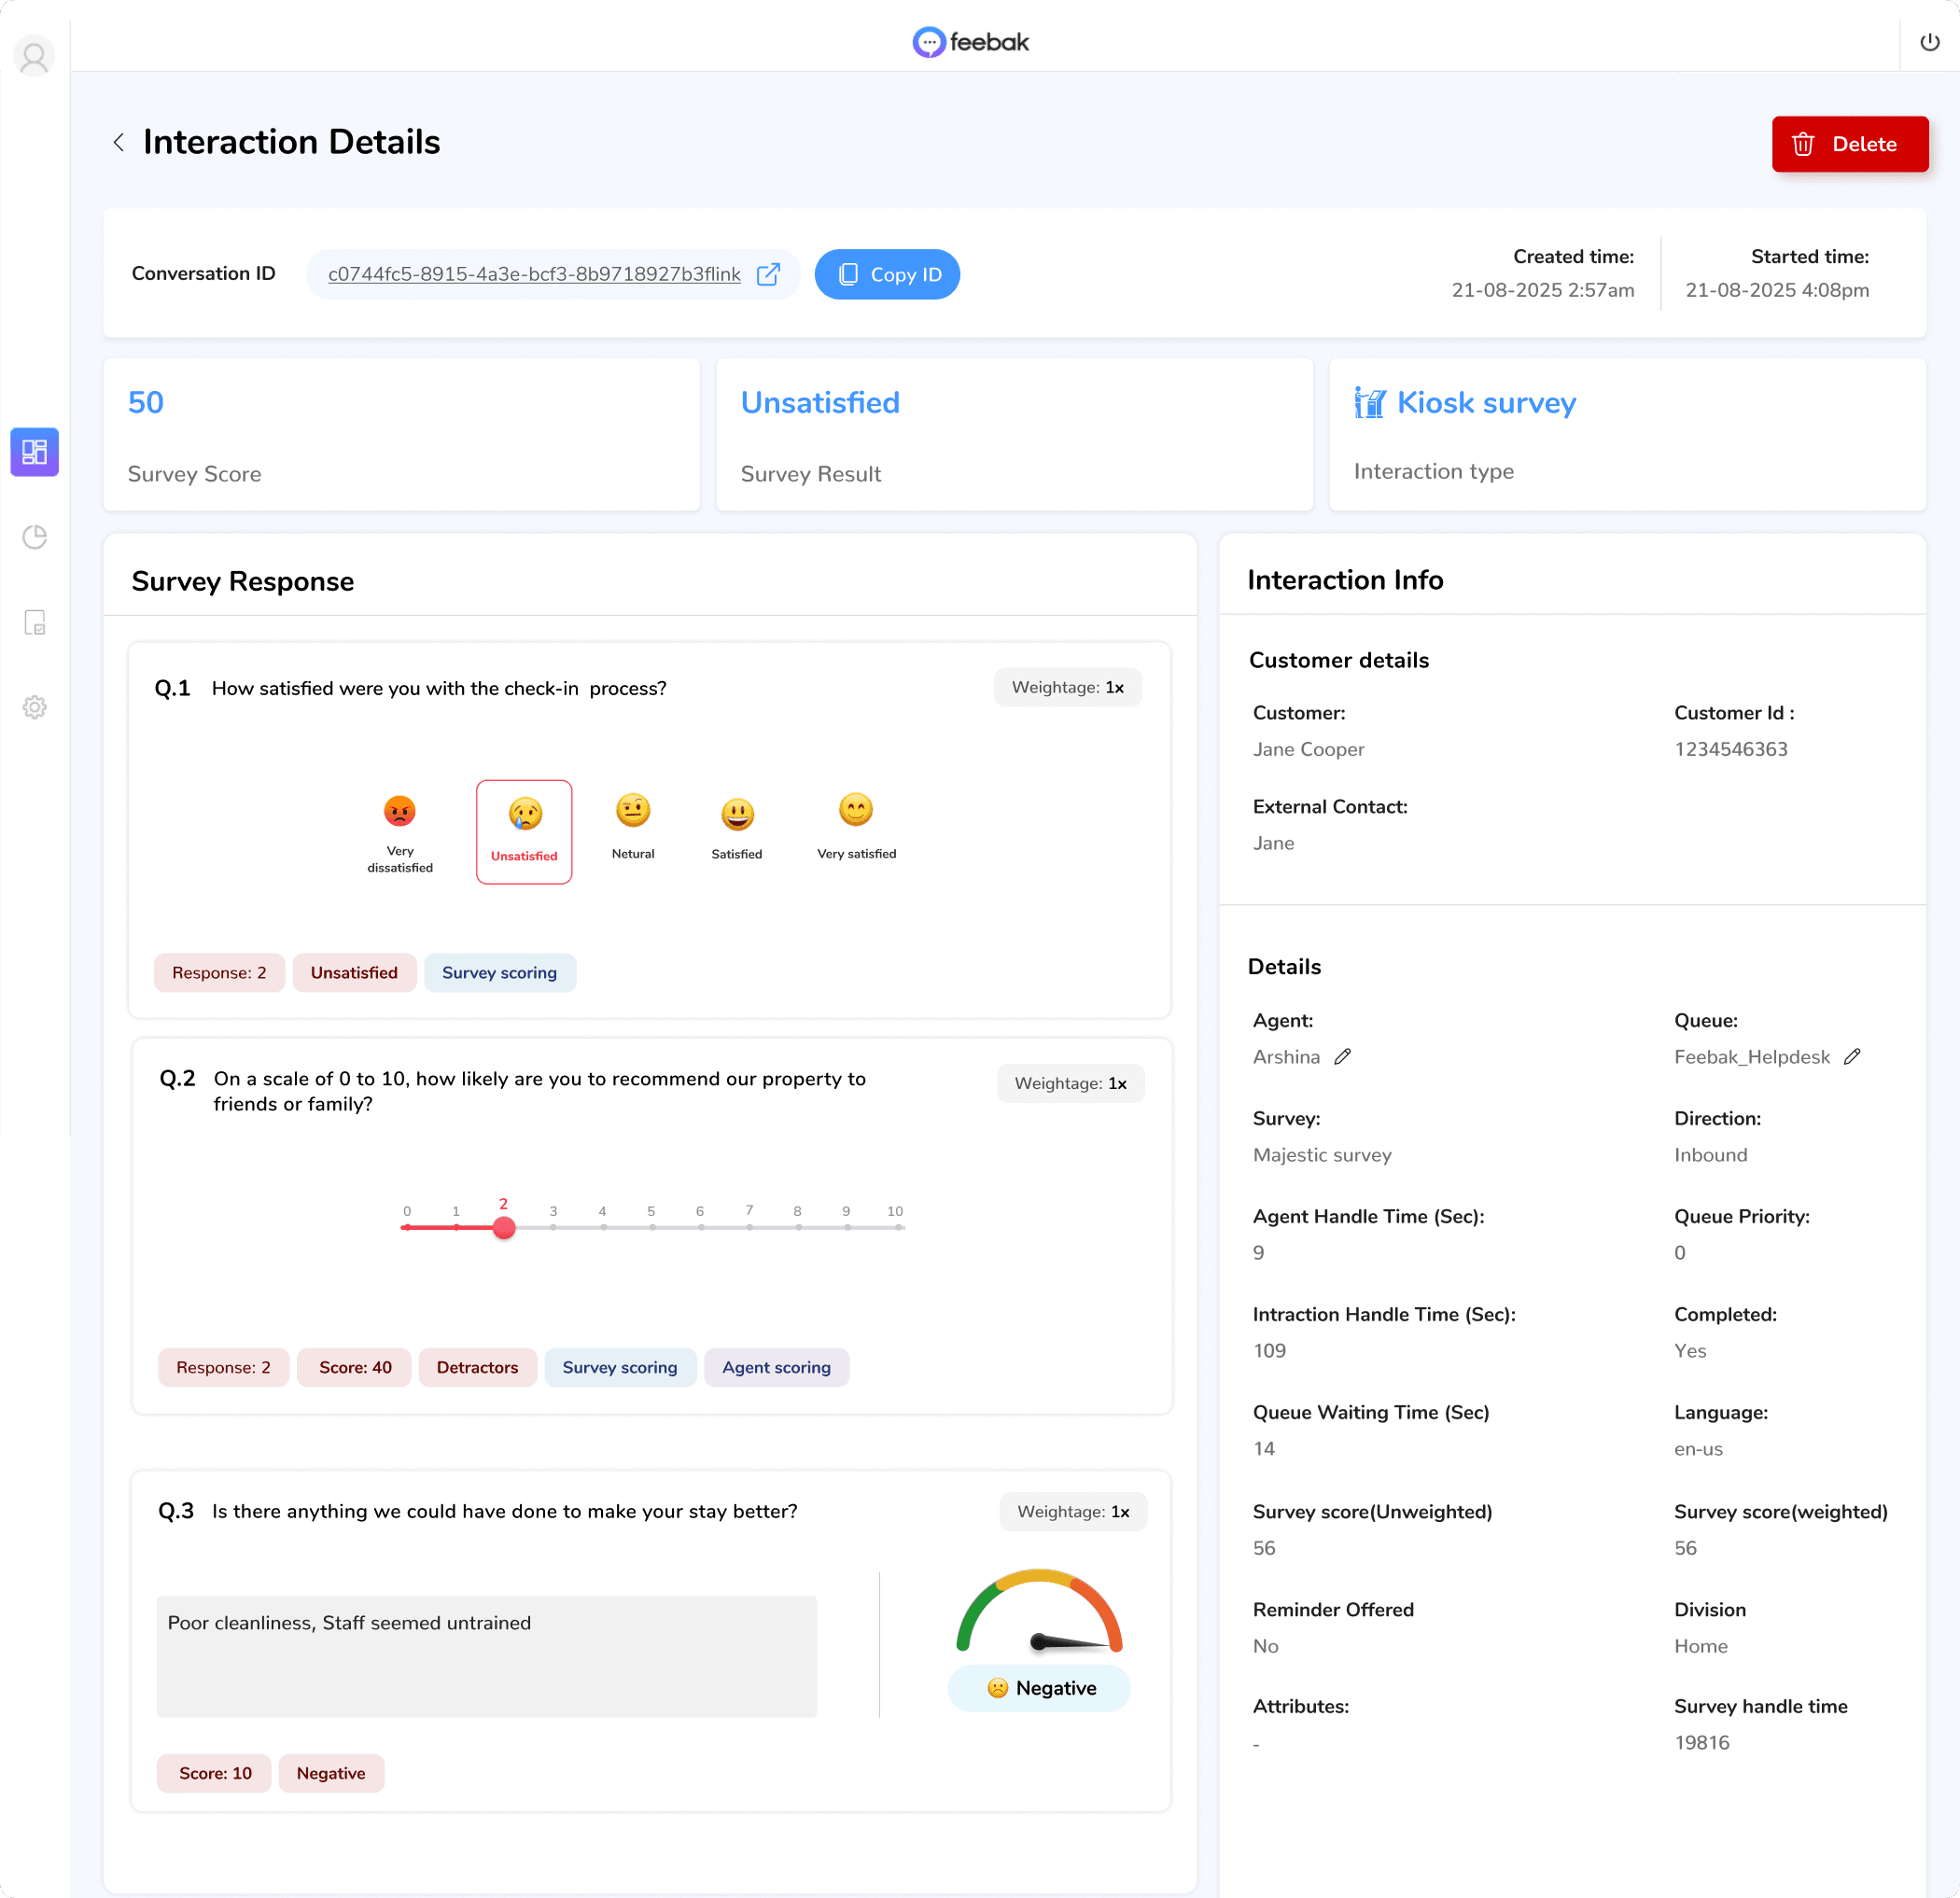Click the Score: 10 tag
The height and width of the screenshot is (1898, 1960).
click(x=215, y=1773)
